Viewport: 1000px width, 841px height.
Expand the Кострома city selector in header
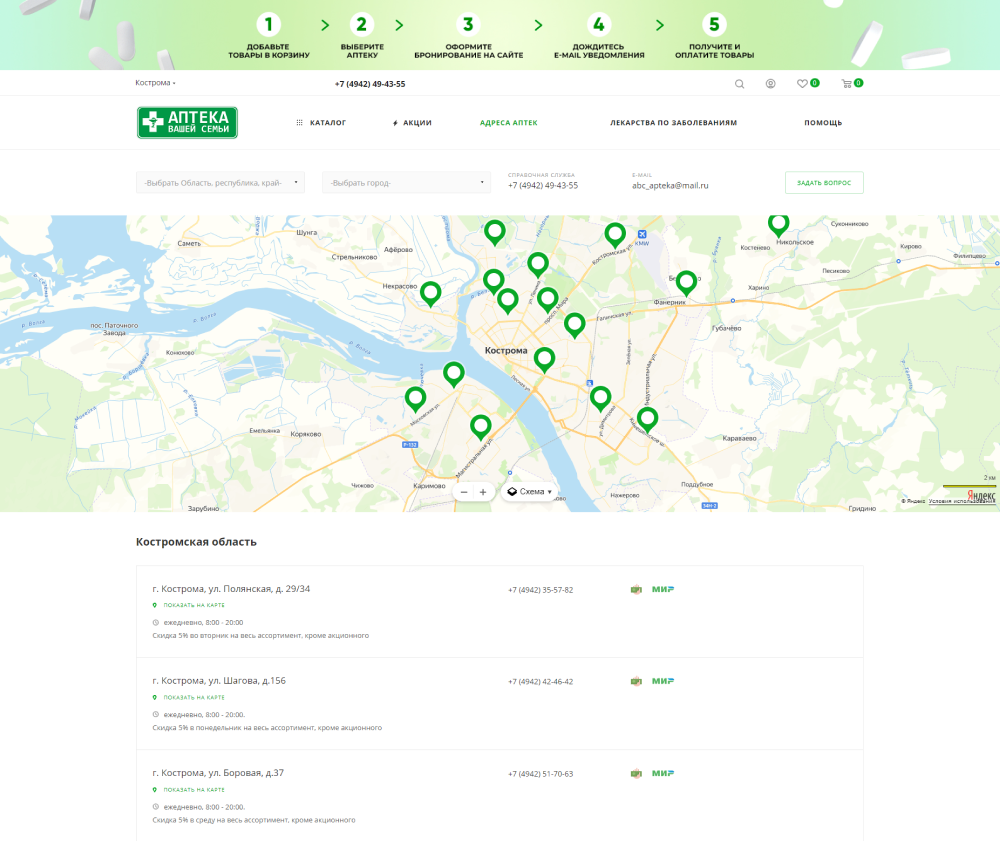(155, 83)
